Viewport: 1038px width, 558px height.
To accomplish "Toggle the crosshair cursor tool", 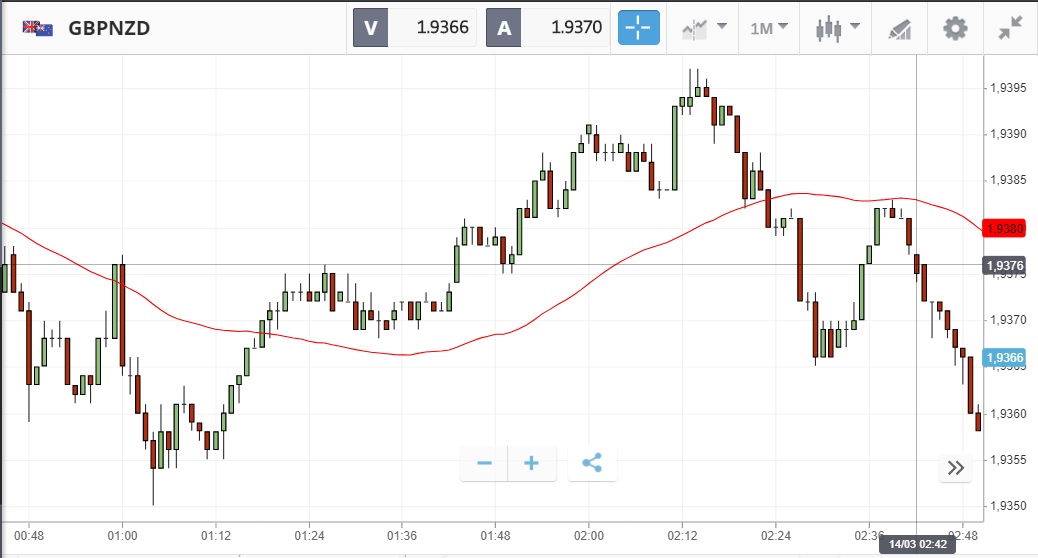I will pos(639,28).
